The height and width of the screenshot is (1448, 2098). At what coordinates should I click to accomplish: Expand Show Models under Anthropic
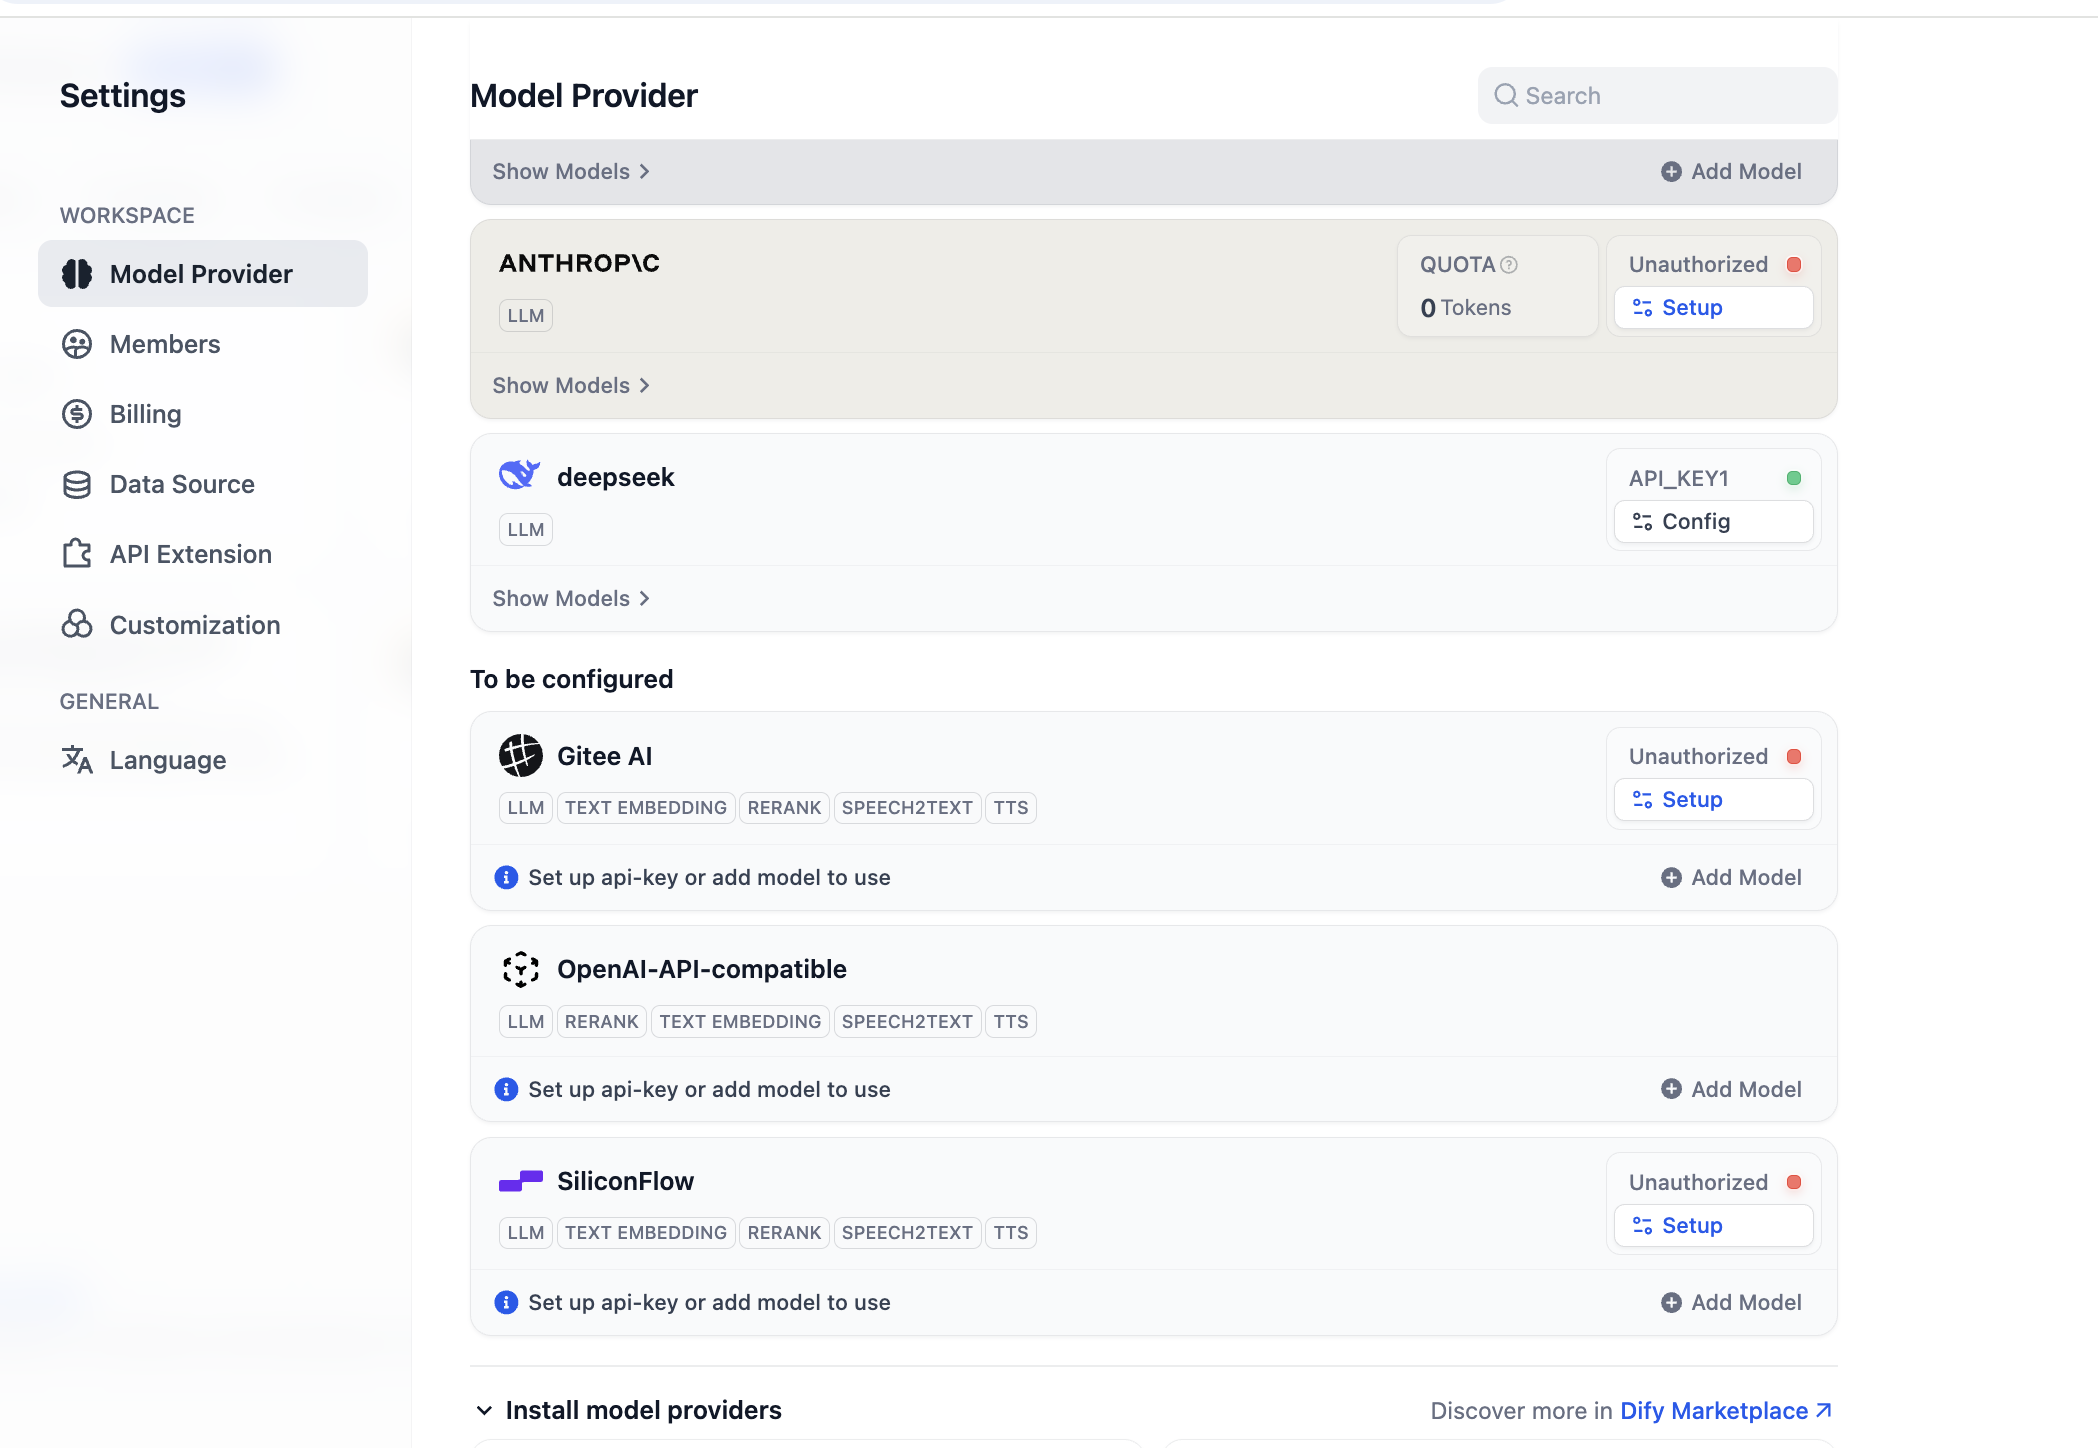[x=571, y=385]
